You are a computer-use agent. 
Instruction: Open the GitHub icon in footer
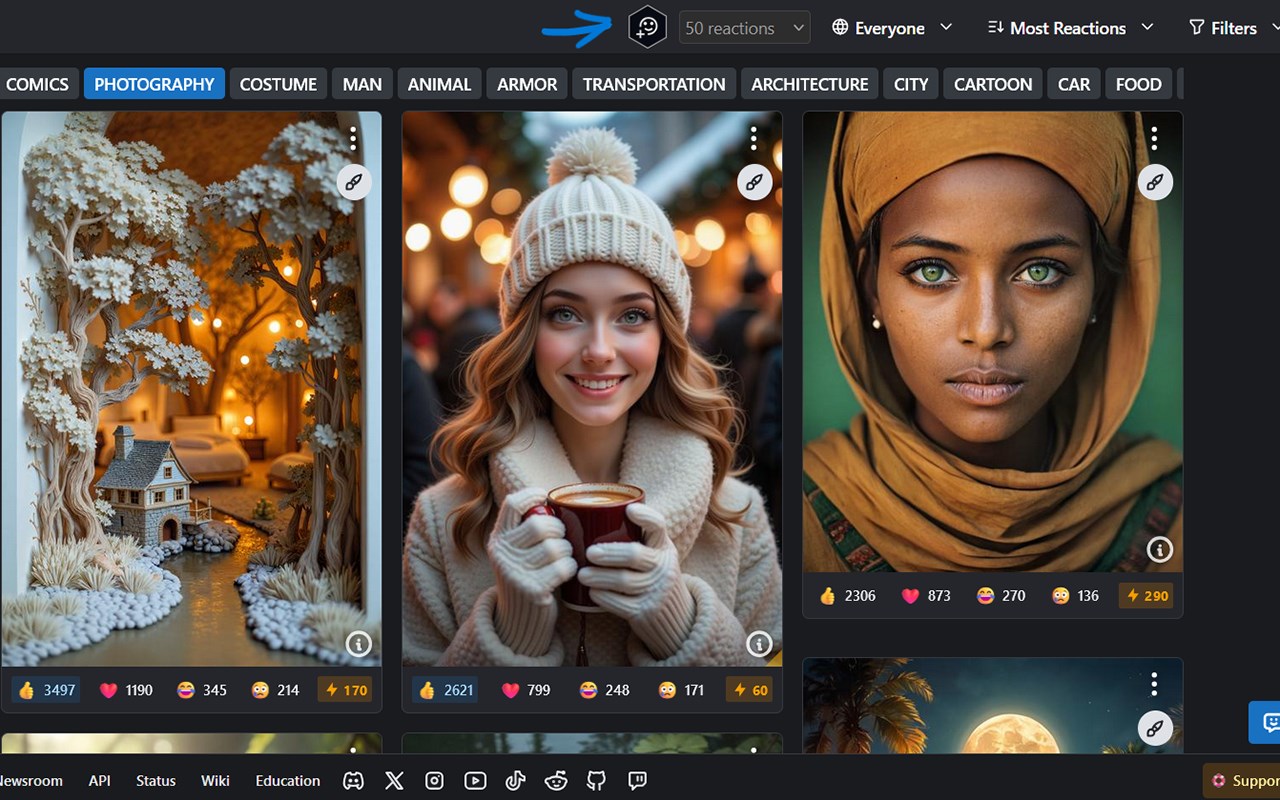pos(596,781)
